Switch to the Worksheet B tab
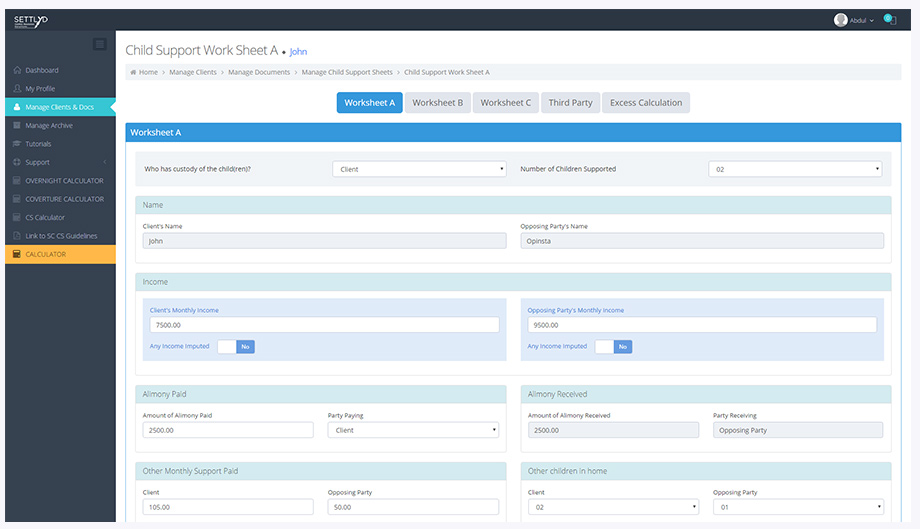Screen dimensions: 920x529 (437, 103)
